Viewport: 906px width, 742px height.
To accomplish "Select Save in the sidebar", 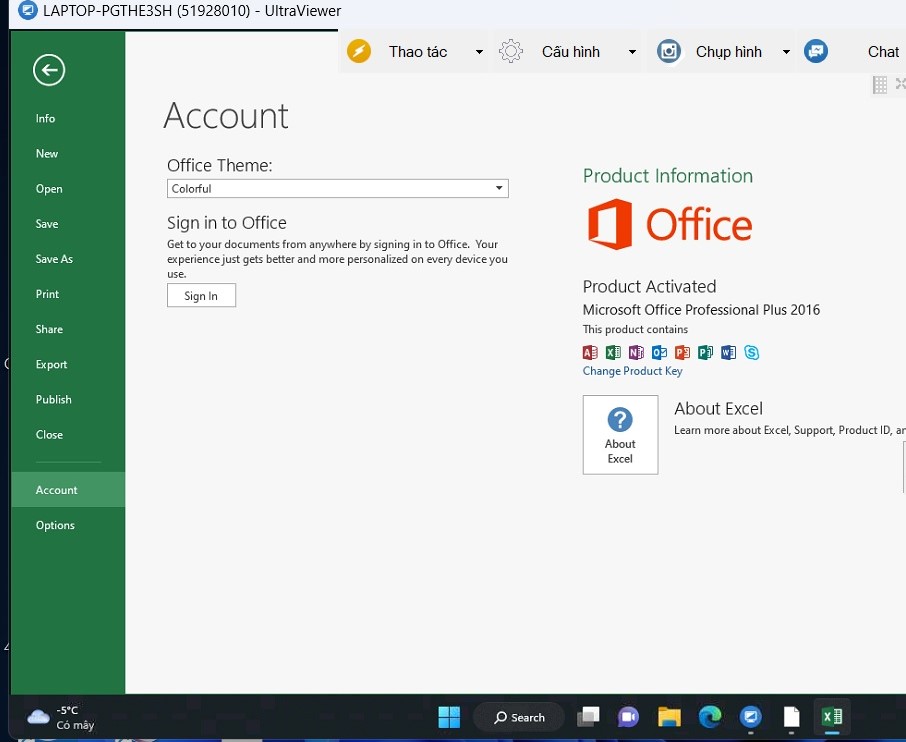I will [x=47, y=224].
